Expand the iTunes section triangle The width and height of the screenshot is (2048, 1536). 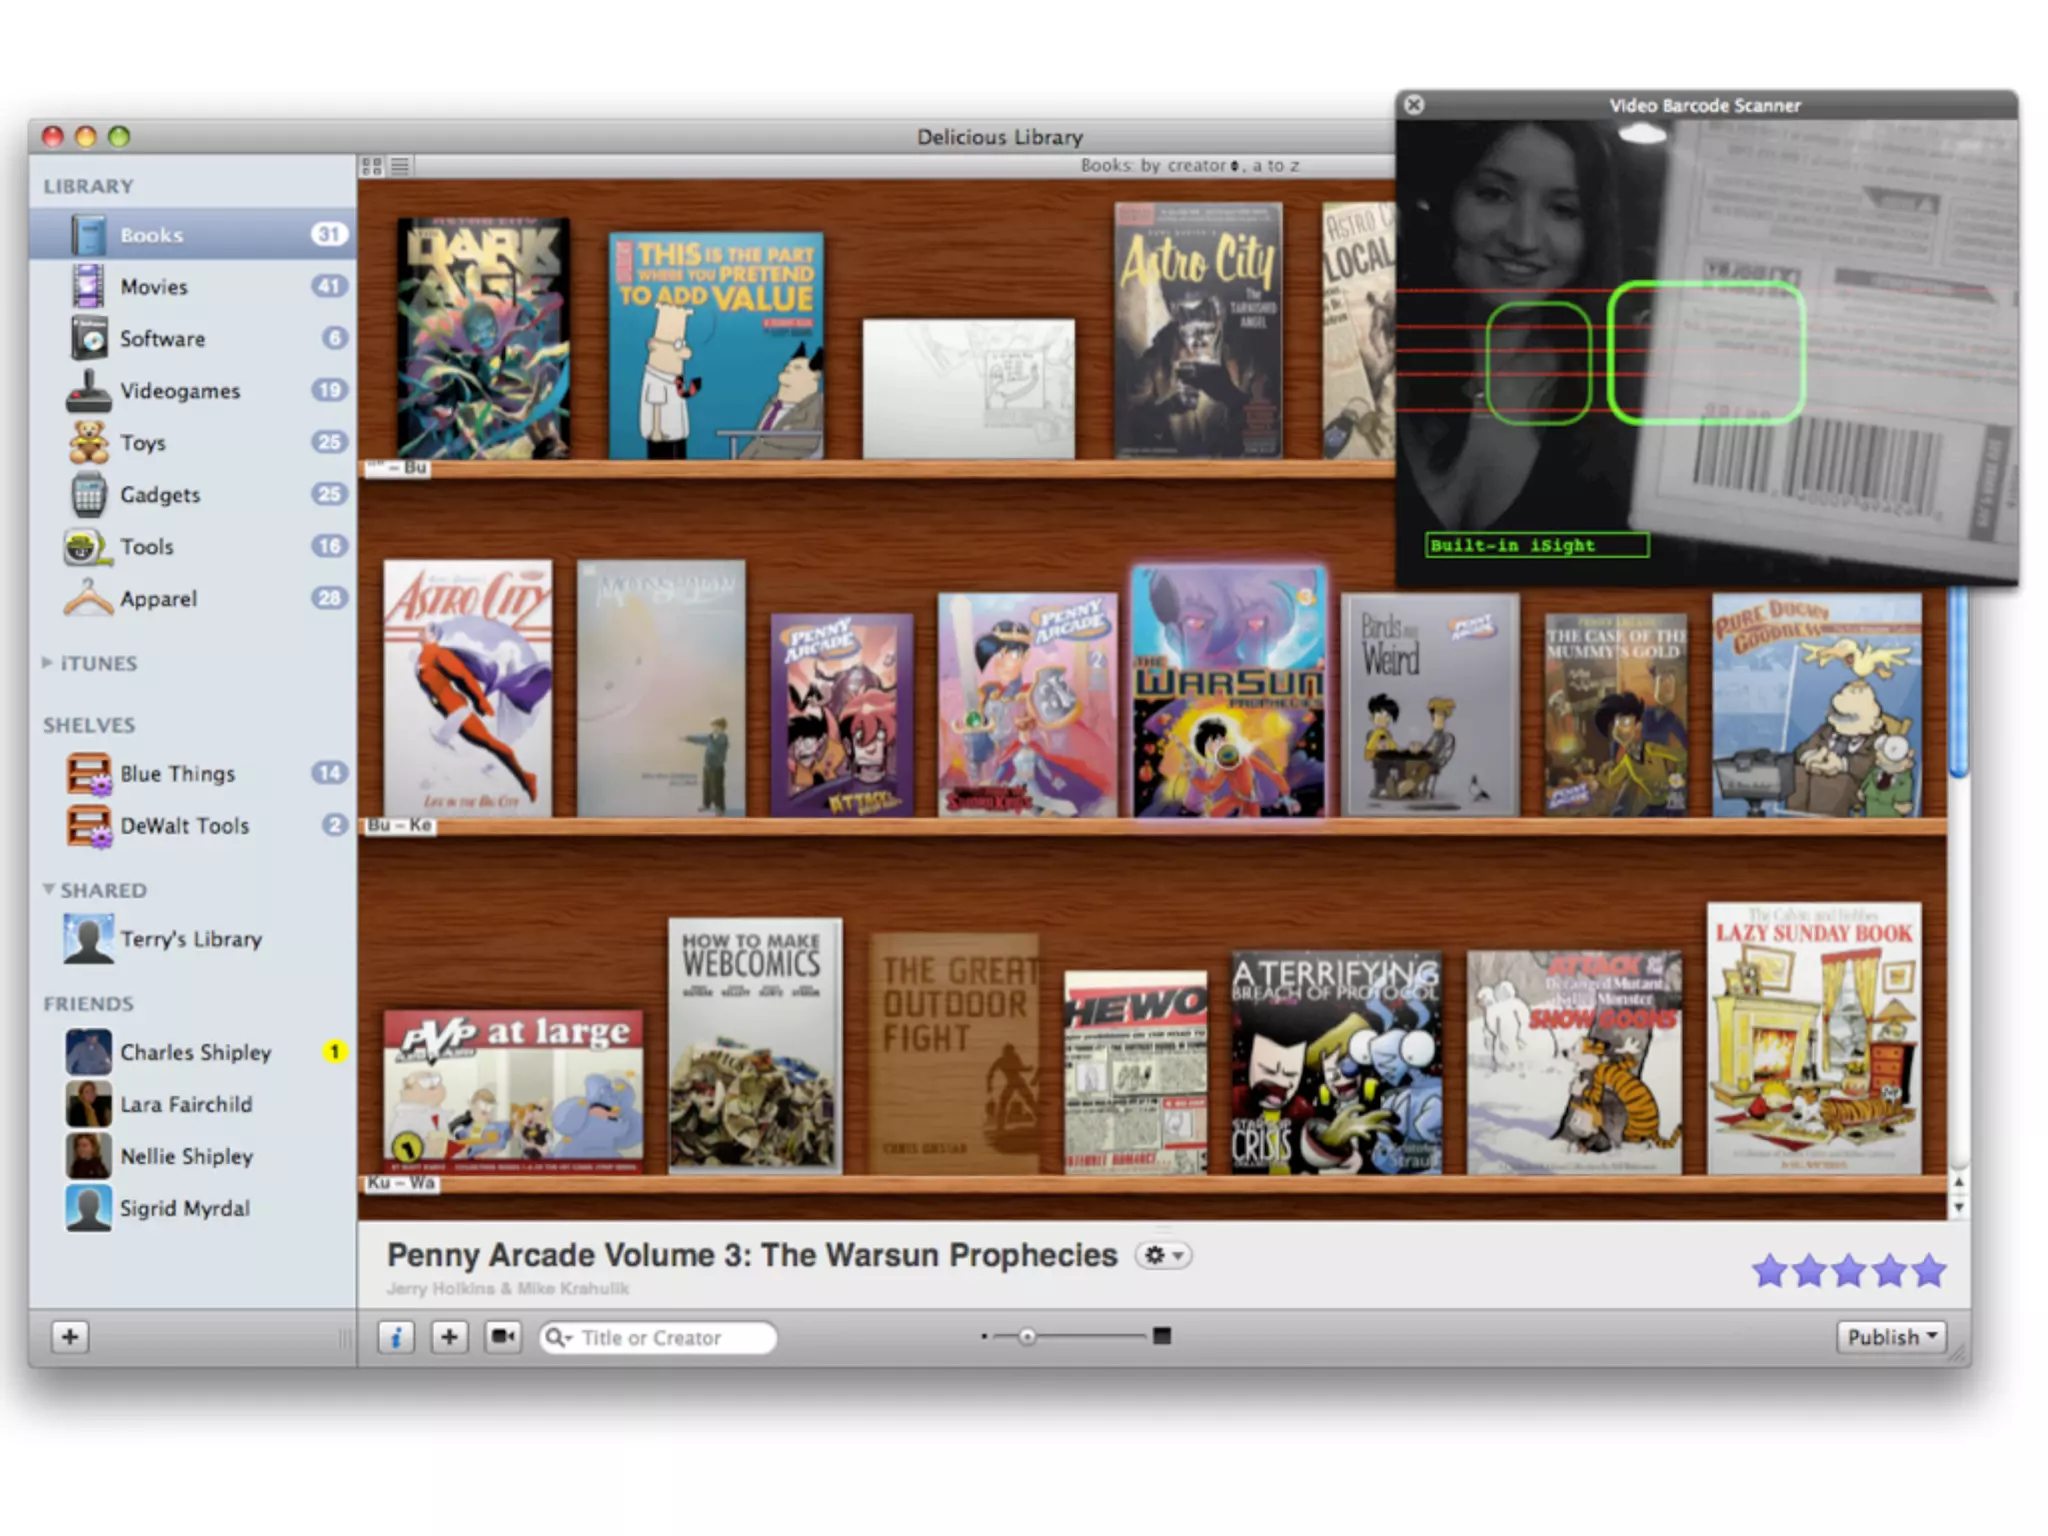[47, 662]
